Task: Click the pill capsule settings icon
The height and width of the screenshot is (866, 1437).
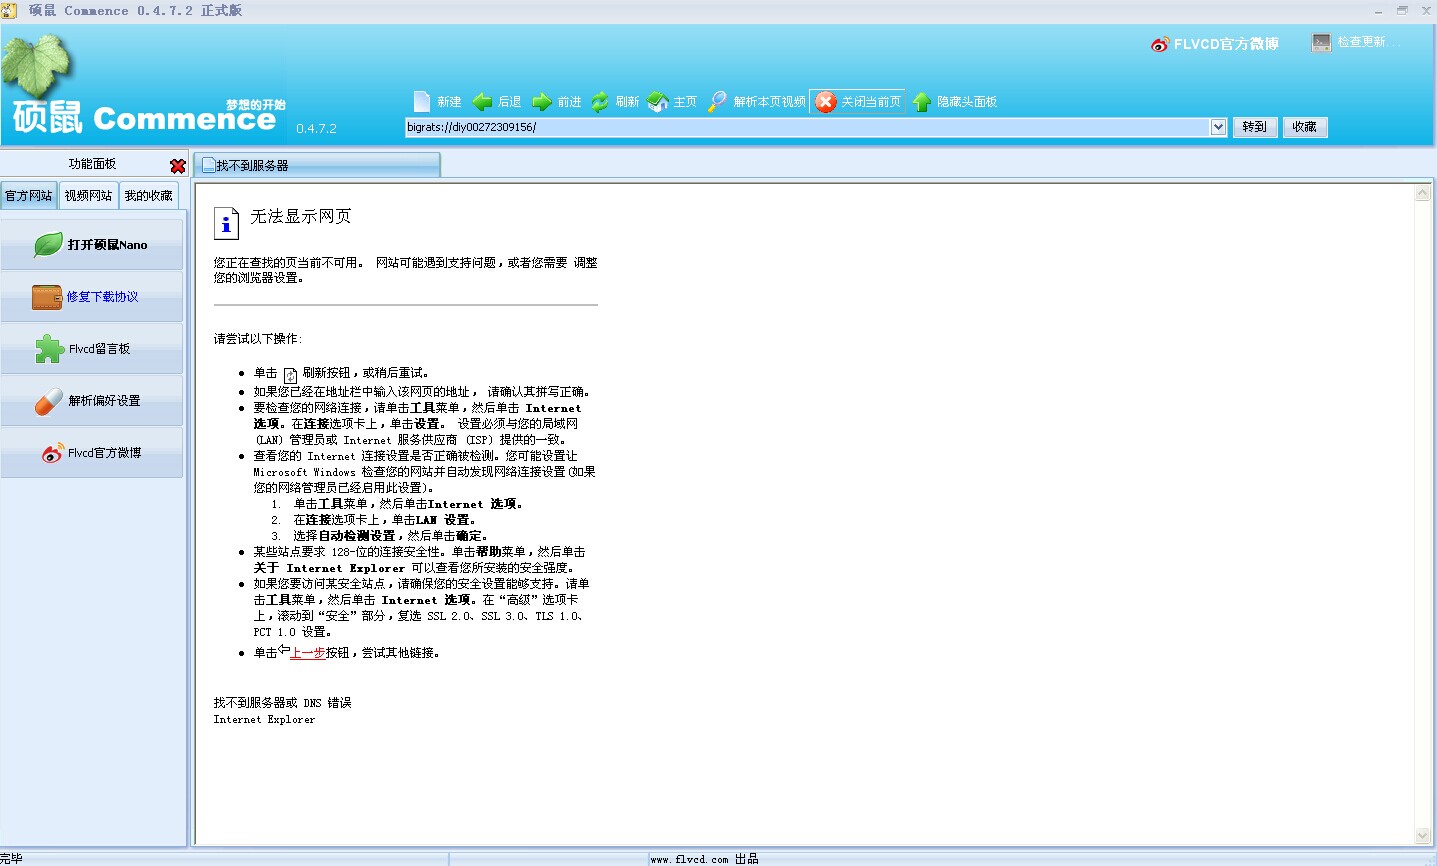Action: (x=48, y=402)
